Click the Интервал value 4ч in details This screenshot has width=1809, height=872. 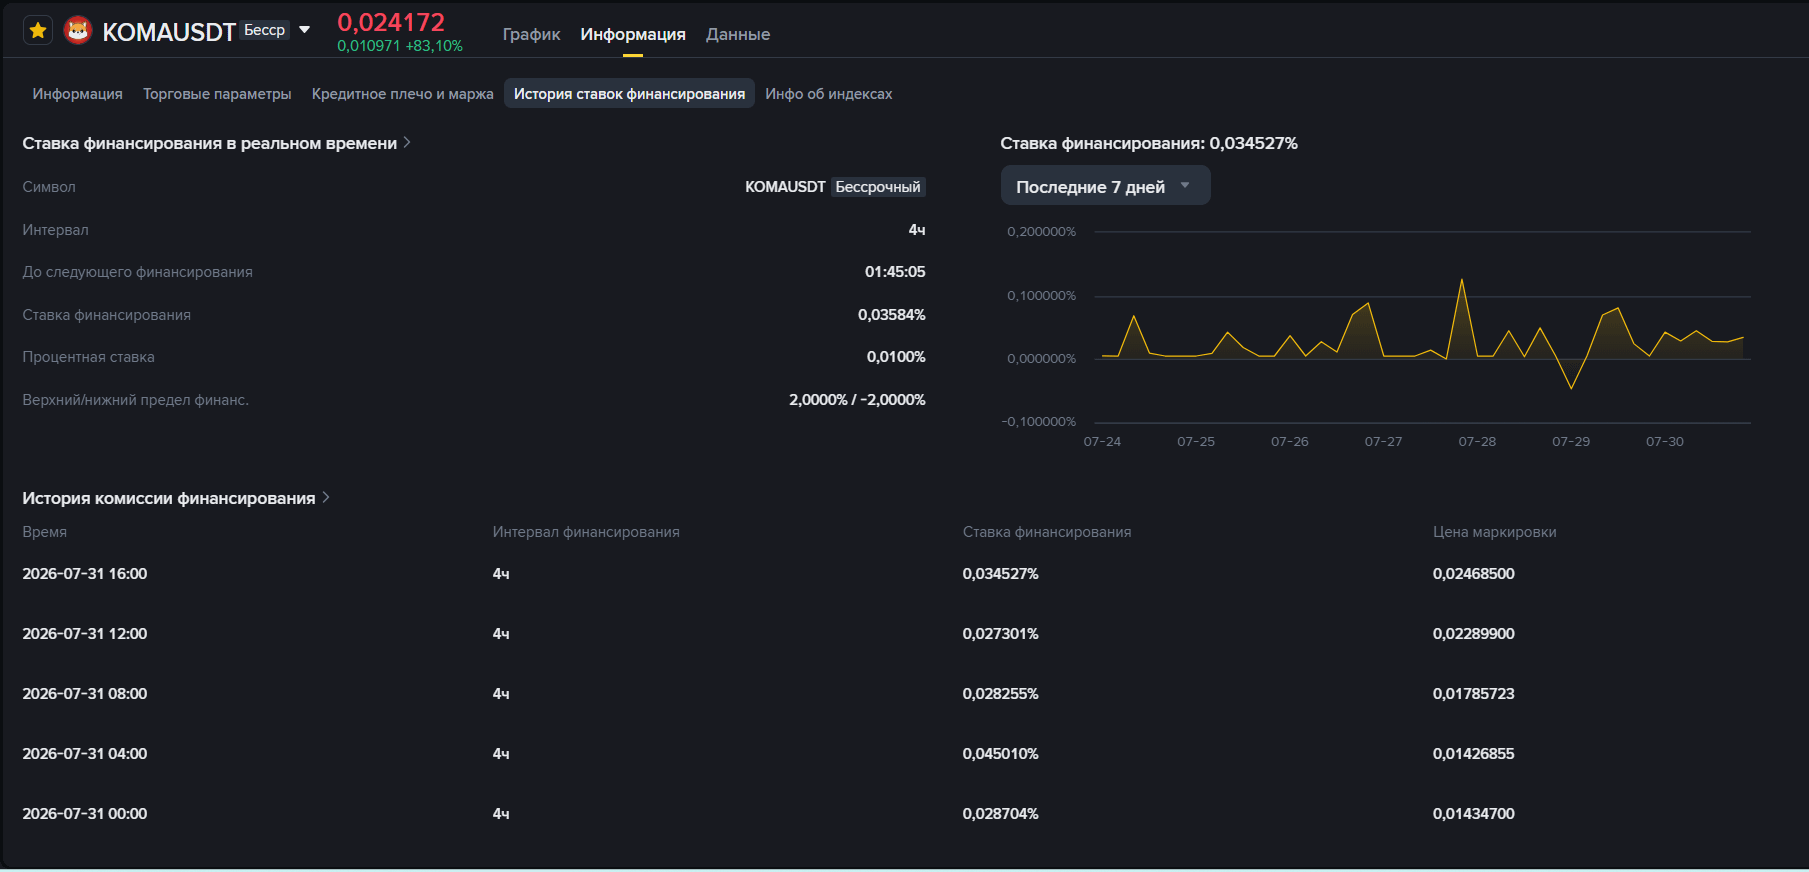(917, 230)
